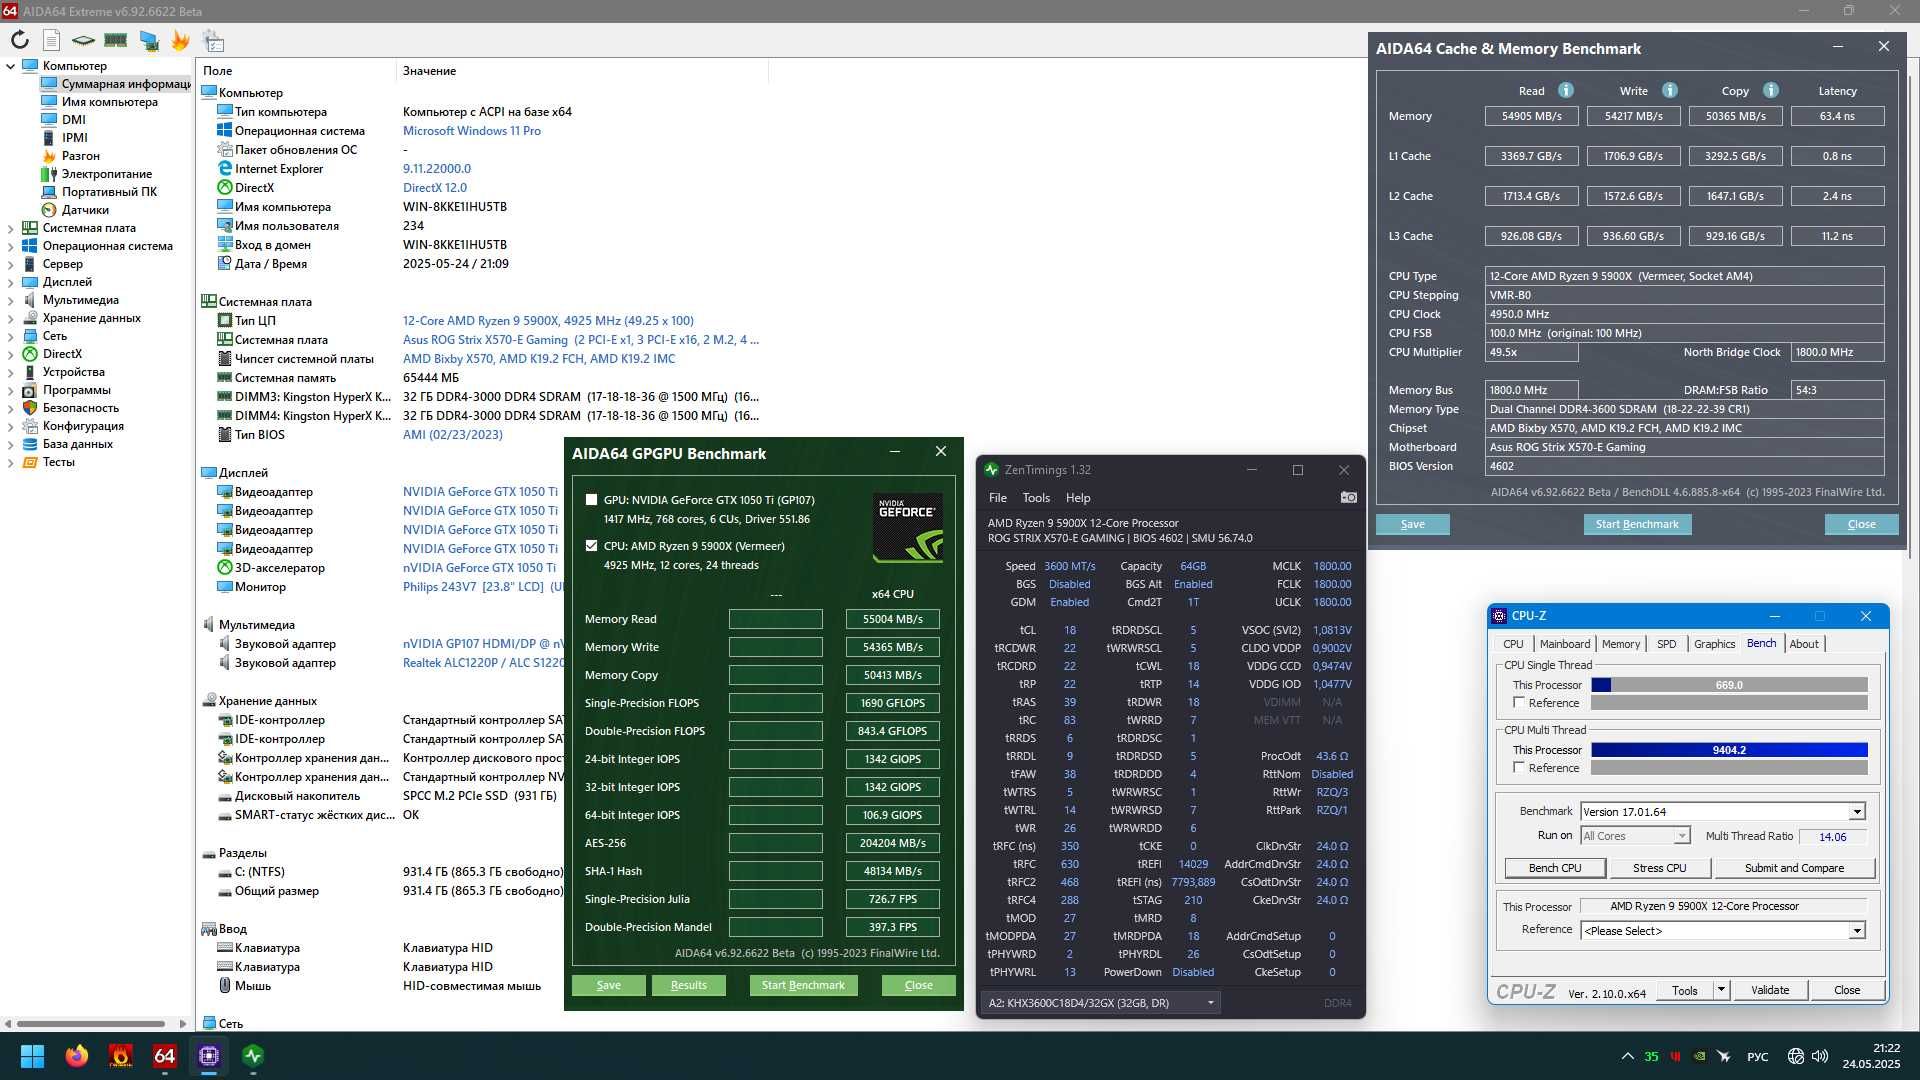Expand the Тесты tree node
Viewport: 1920px width, 1080px height.
tap(11, 462)
